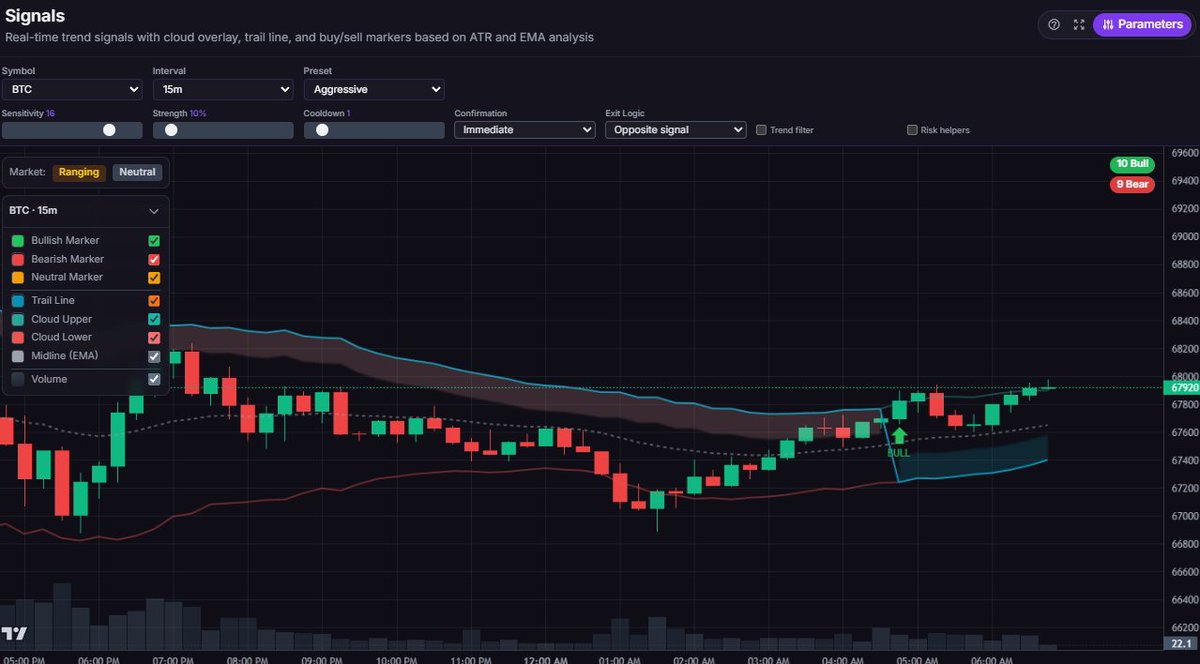Click the orange Neutral Marker color swatch
Screen dimensions: 1200x664
[17, 277]
